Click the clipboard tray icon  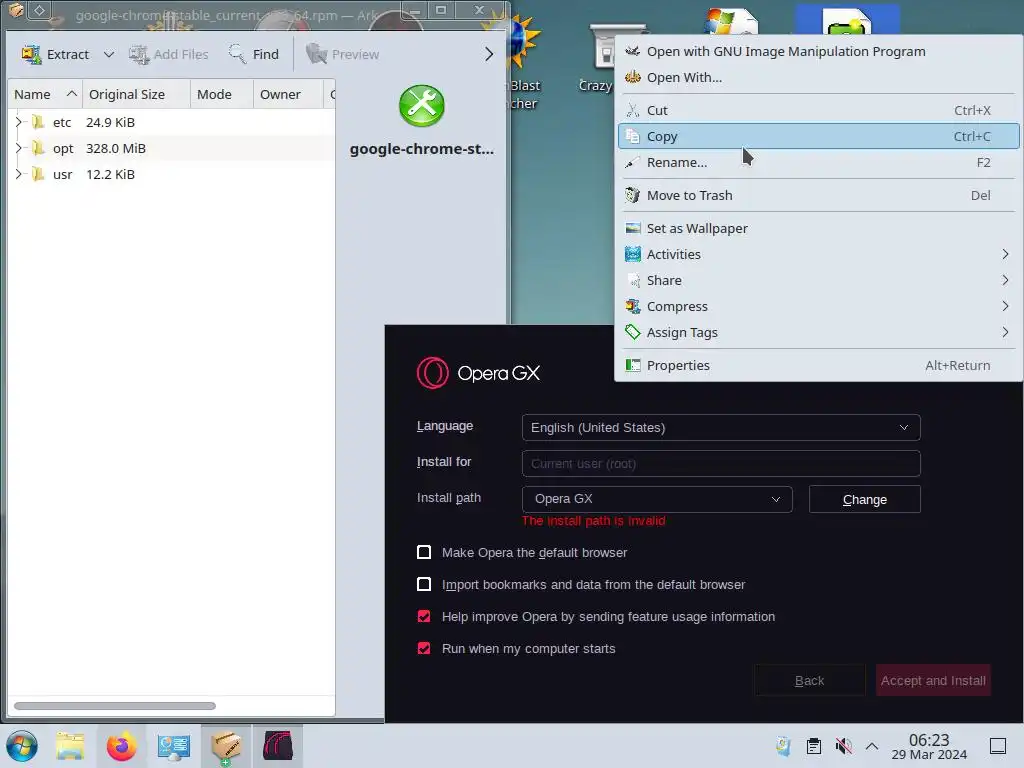(814, 746)
